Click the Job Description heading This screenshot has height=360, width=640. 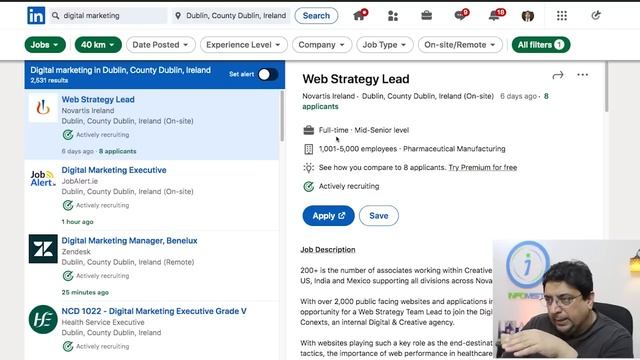point(328,249)
